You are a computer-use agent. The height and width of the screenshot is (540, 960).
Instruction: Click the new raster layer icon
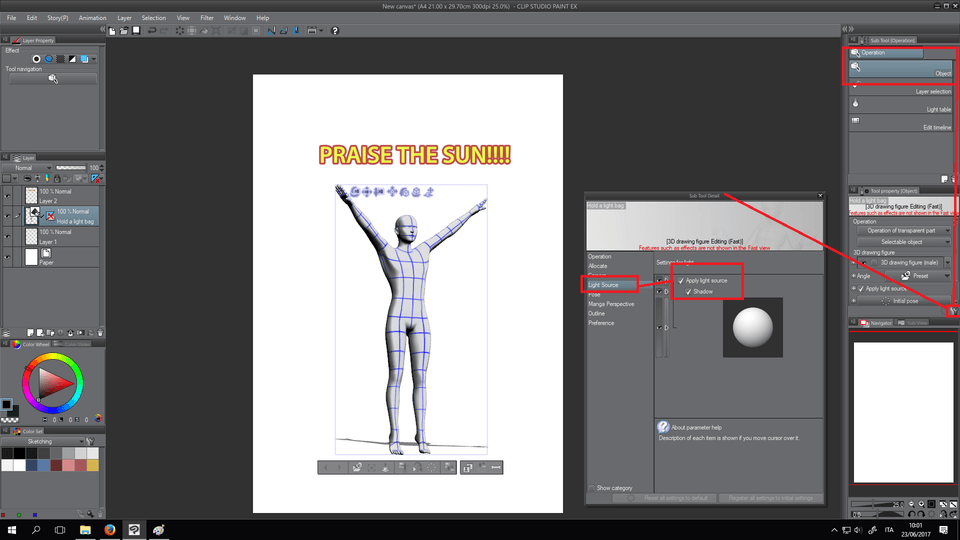pyautogui.click(x=30, y=333)
